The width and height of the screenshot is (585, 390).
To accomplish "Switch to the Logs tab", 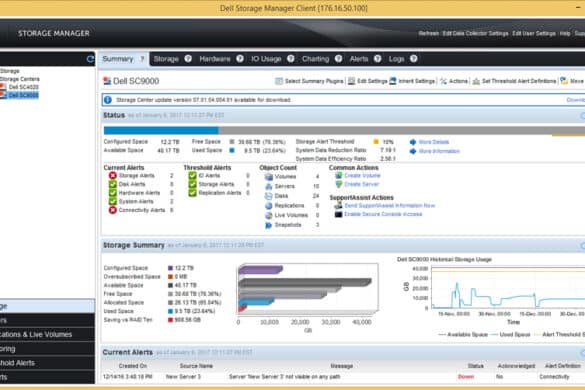I will [x=396, y=59].
